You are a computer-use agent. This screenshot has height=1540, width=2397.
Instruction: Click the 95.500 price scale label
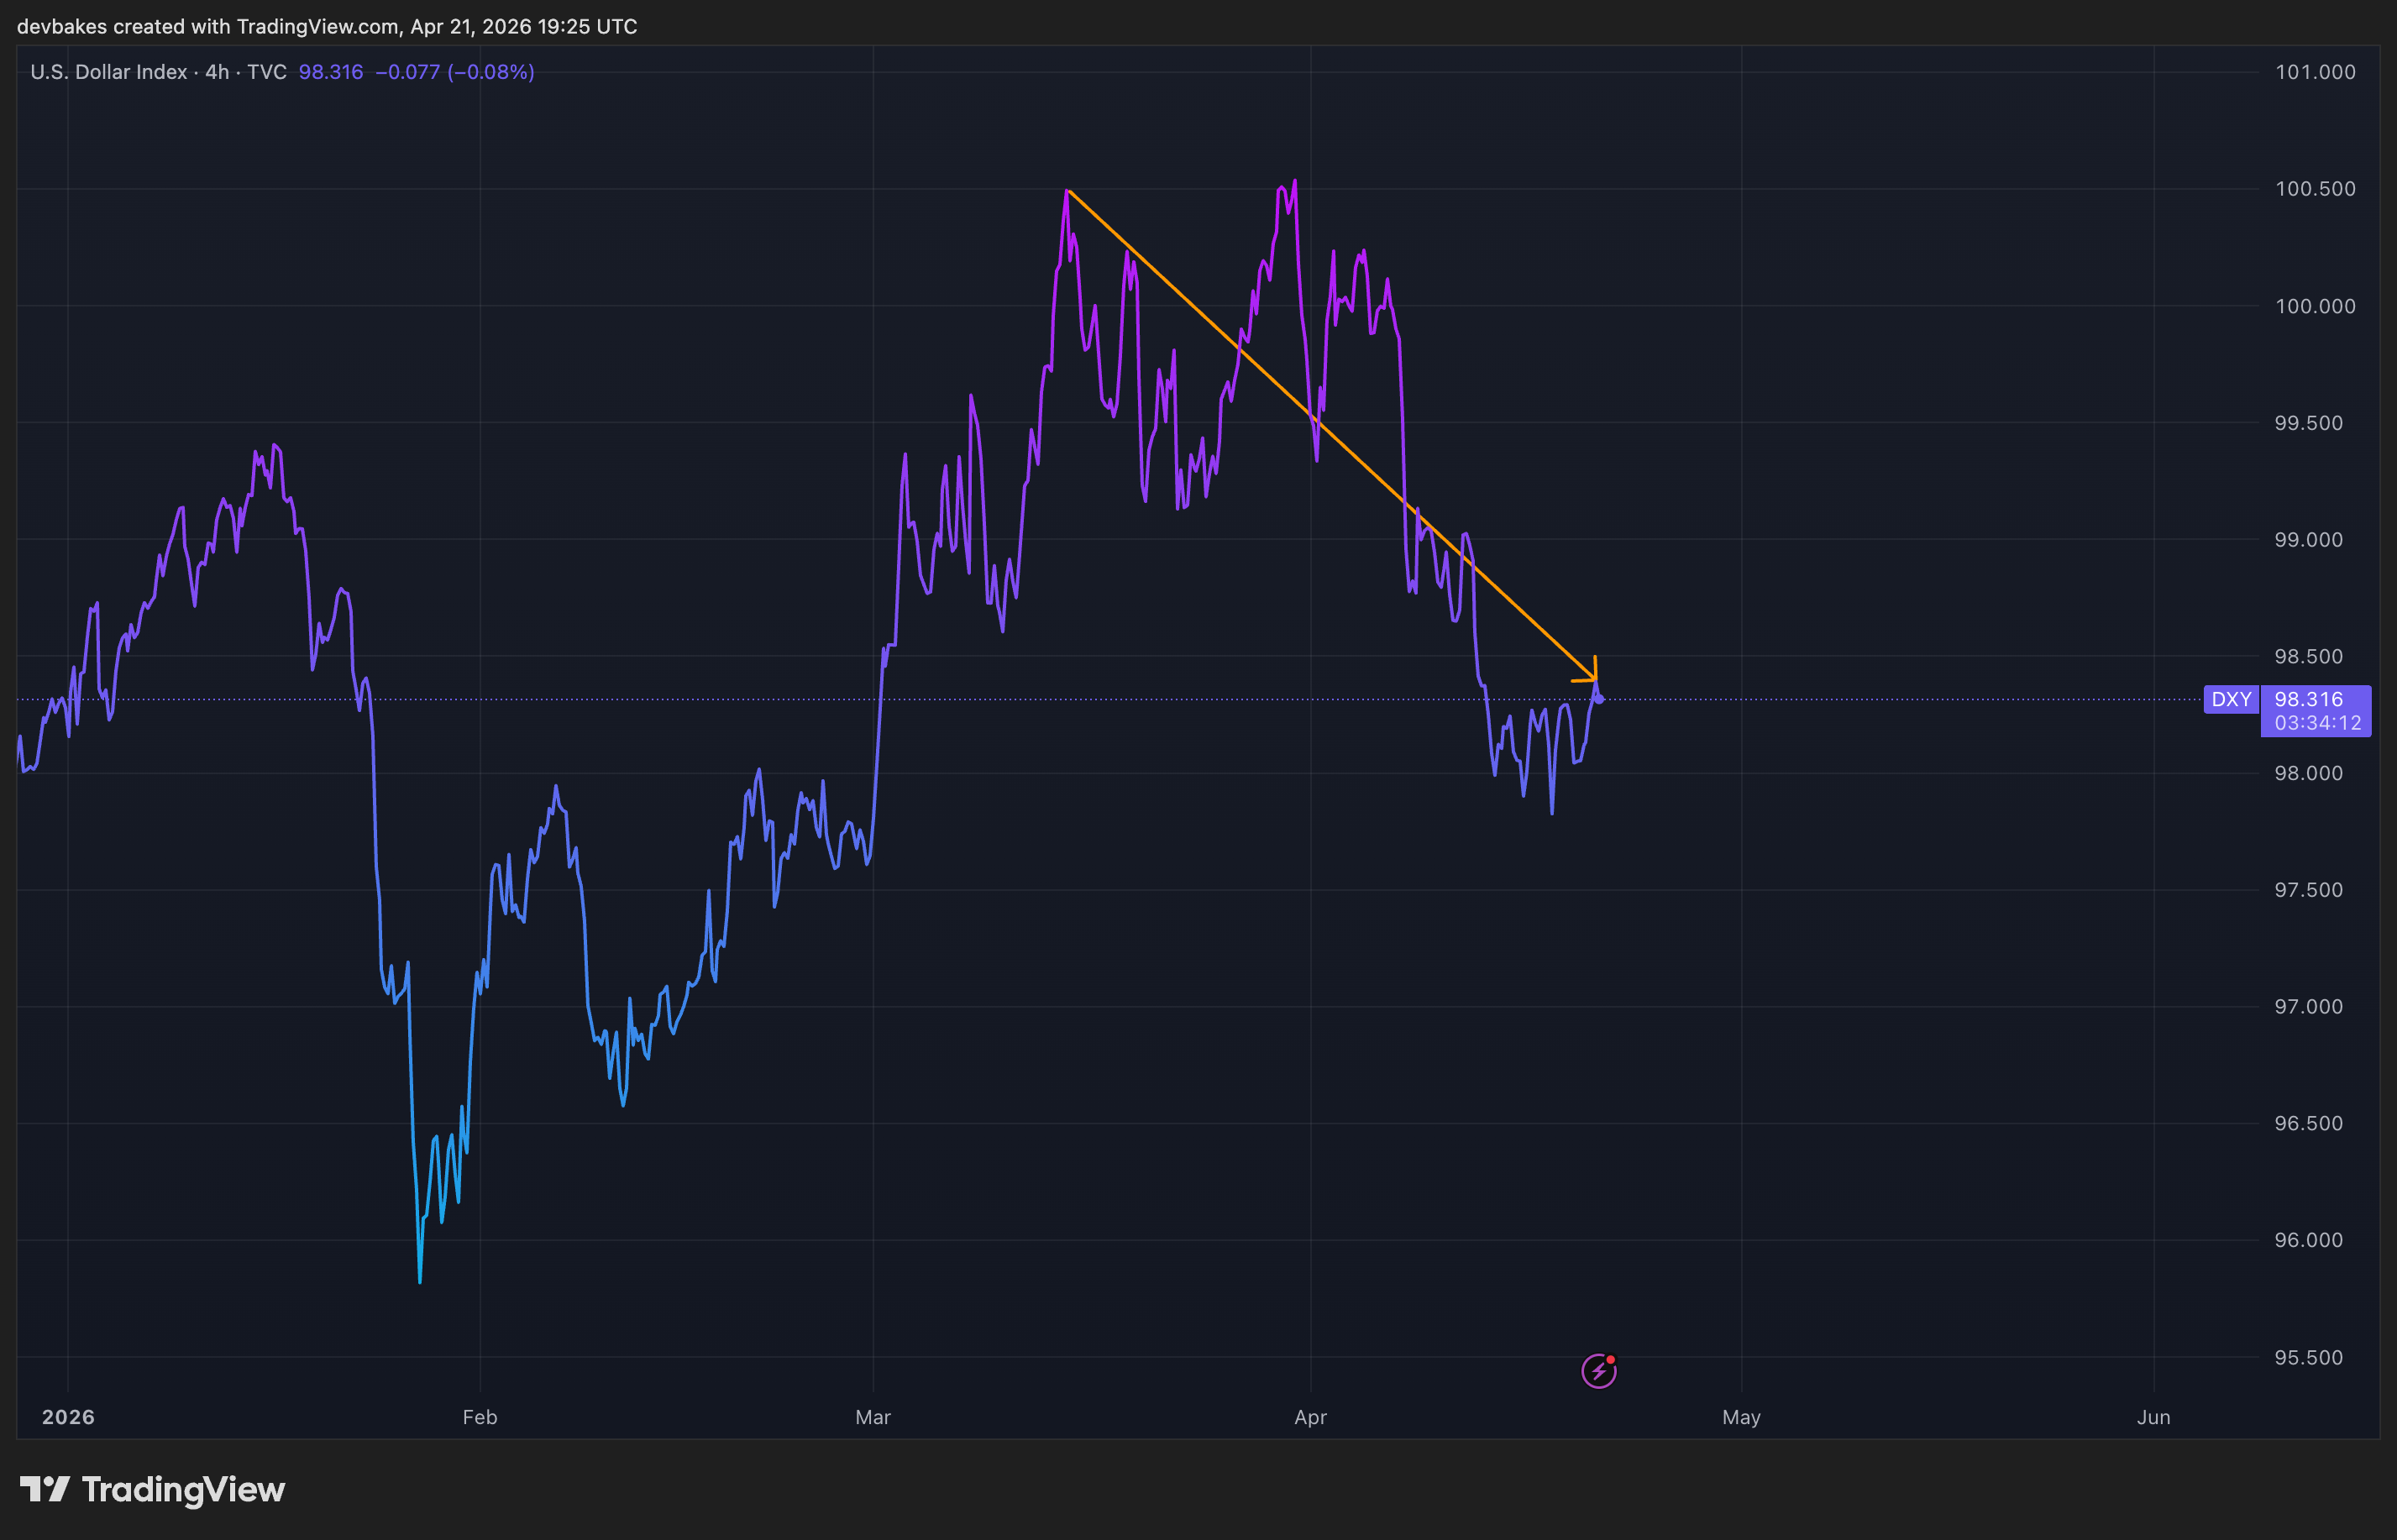[2308, 1357]
